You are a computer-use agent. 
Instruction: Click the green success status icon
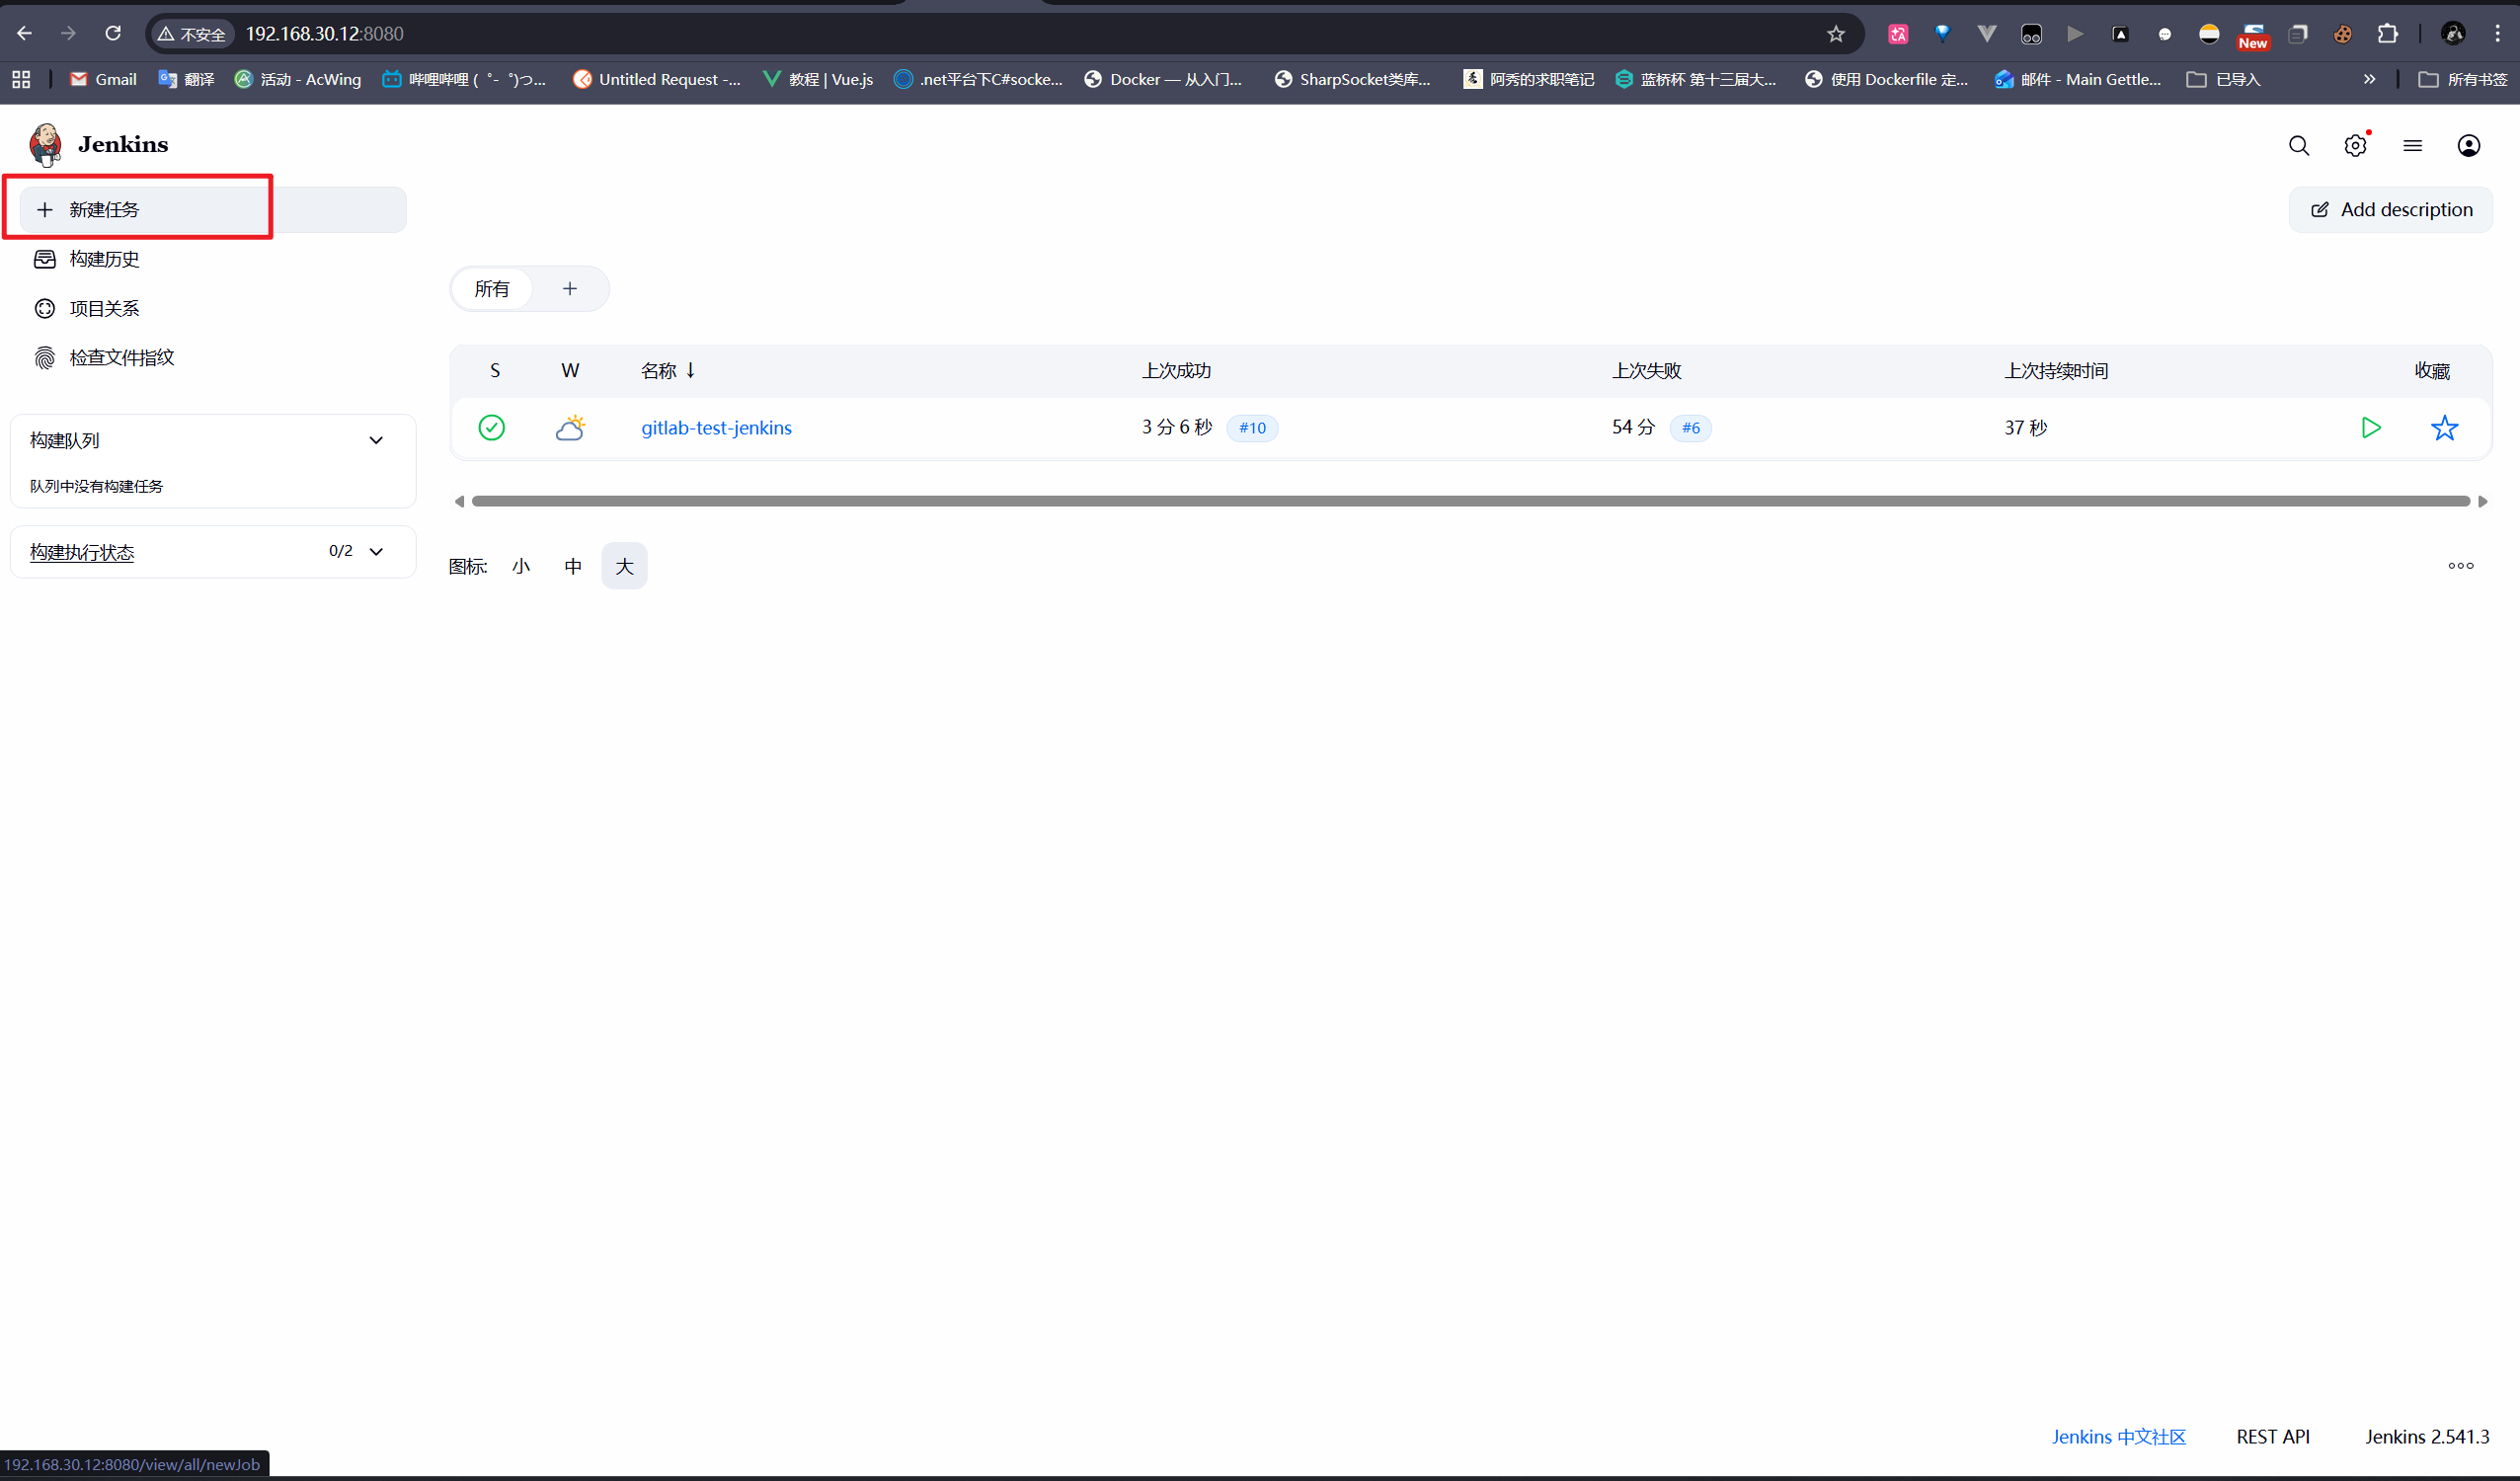coord(491,428)
